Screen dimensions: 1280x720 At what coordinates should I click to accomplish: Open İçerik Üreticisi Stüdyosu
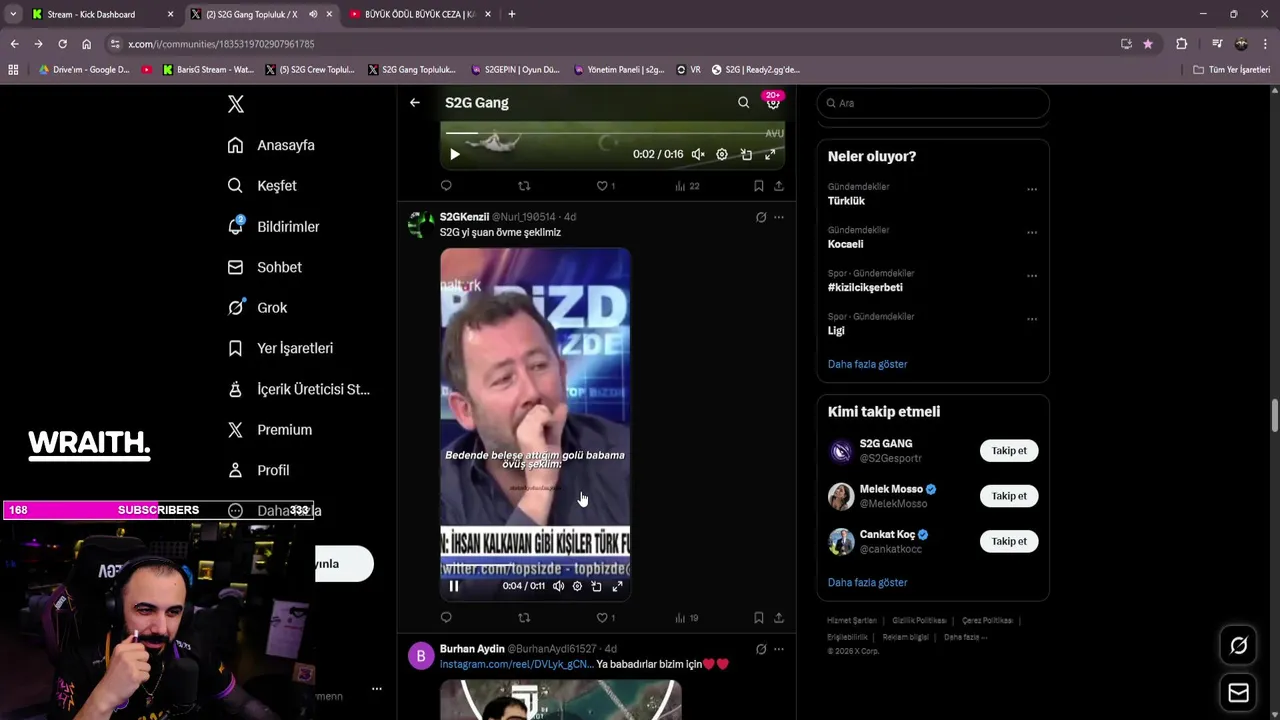click(x=299, y=389)
